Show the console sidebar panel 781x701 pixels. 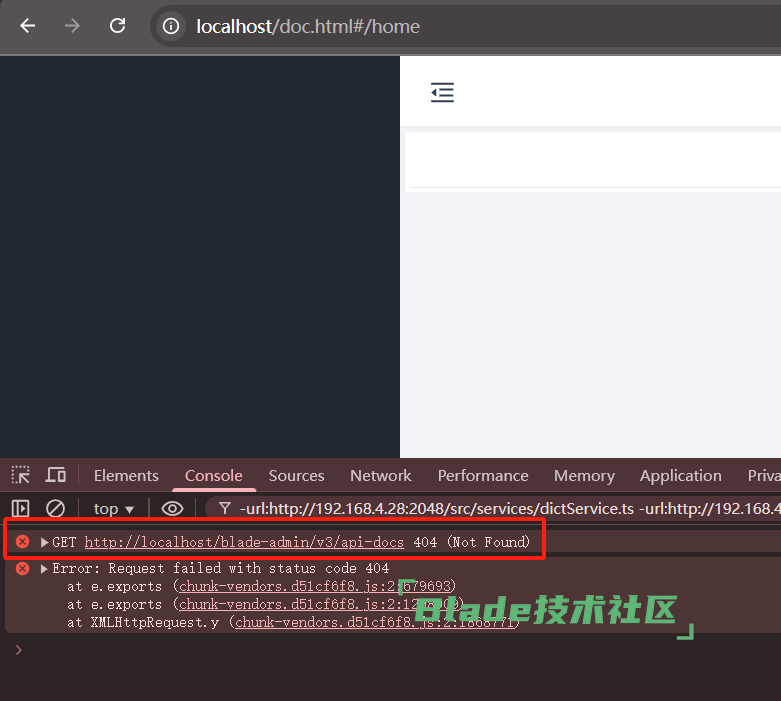click(x=21, y=508)
